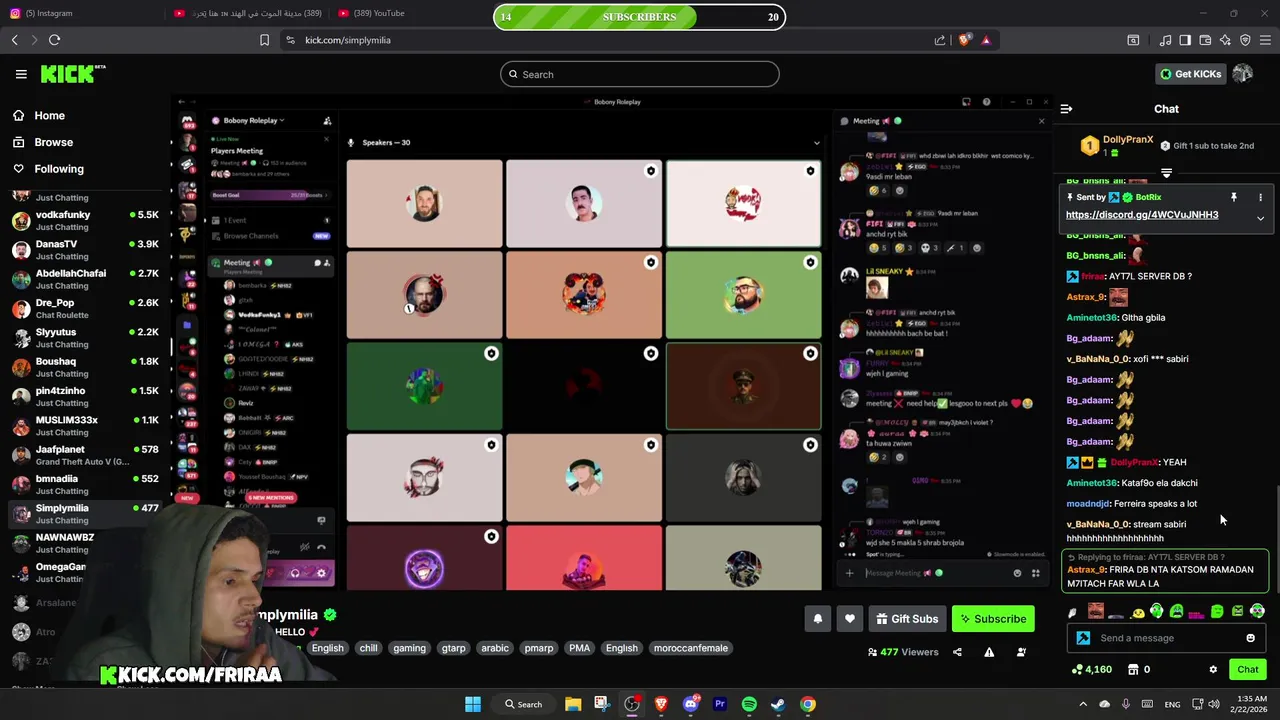Open vodkafunky channel in sidebar
Viewport: 1280px width, 720px height.
(x=85, y=220)
